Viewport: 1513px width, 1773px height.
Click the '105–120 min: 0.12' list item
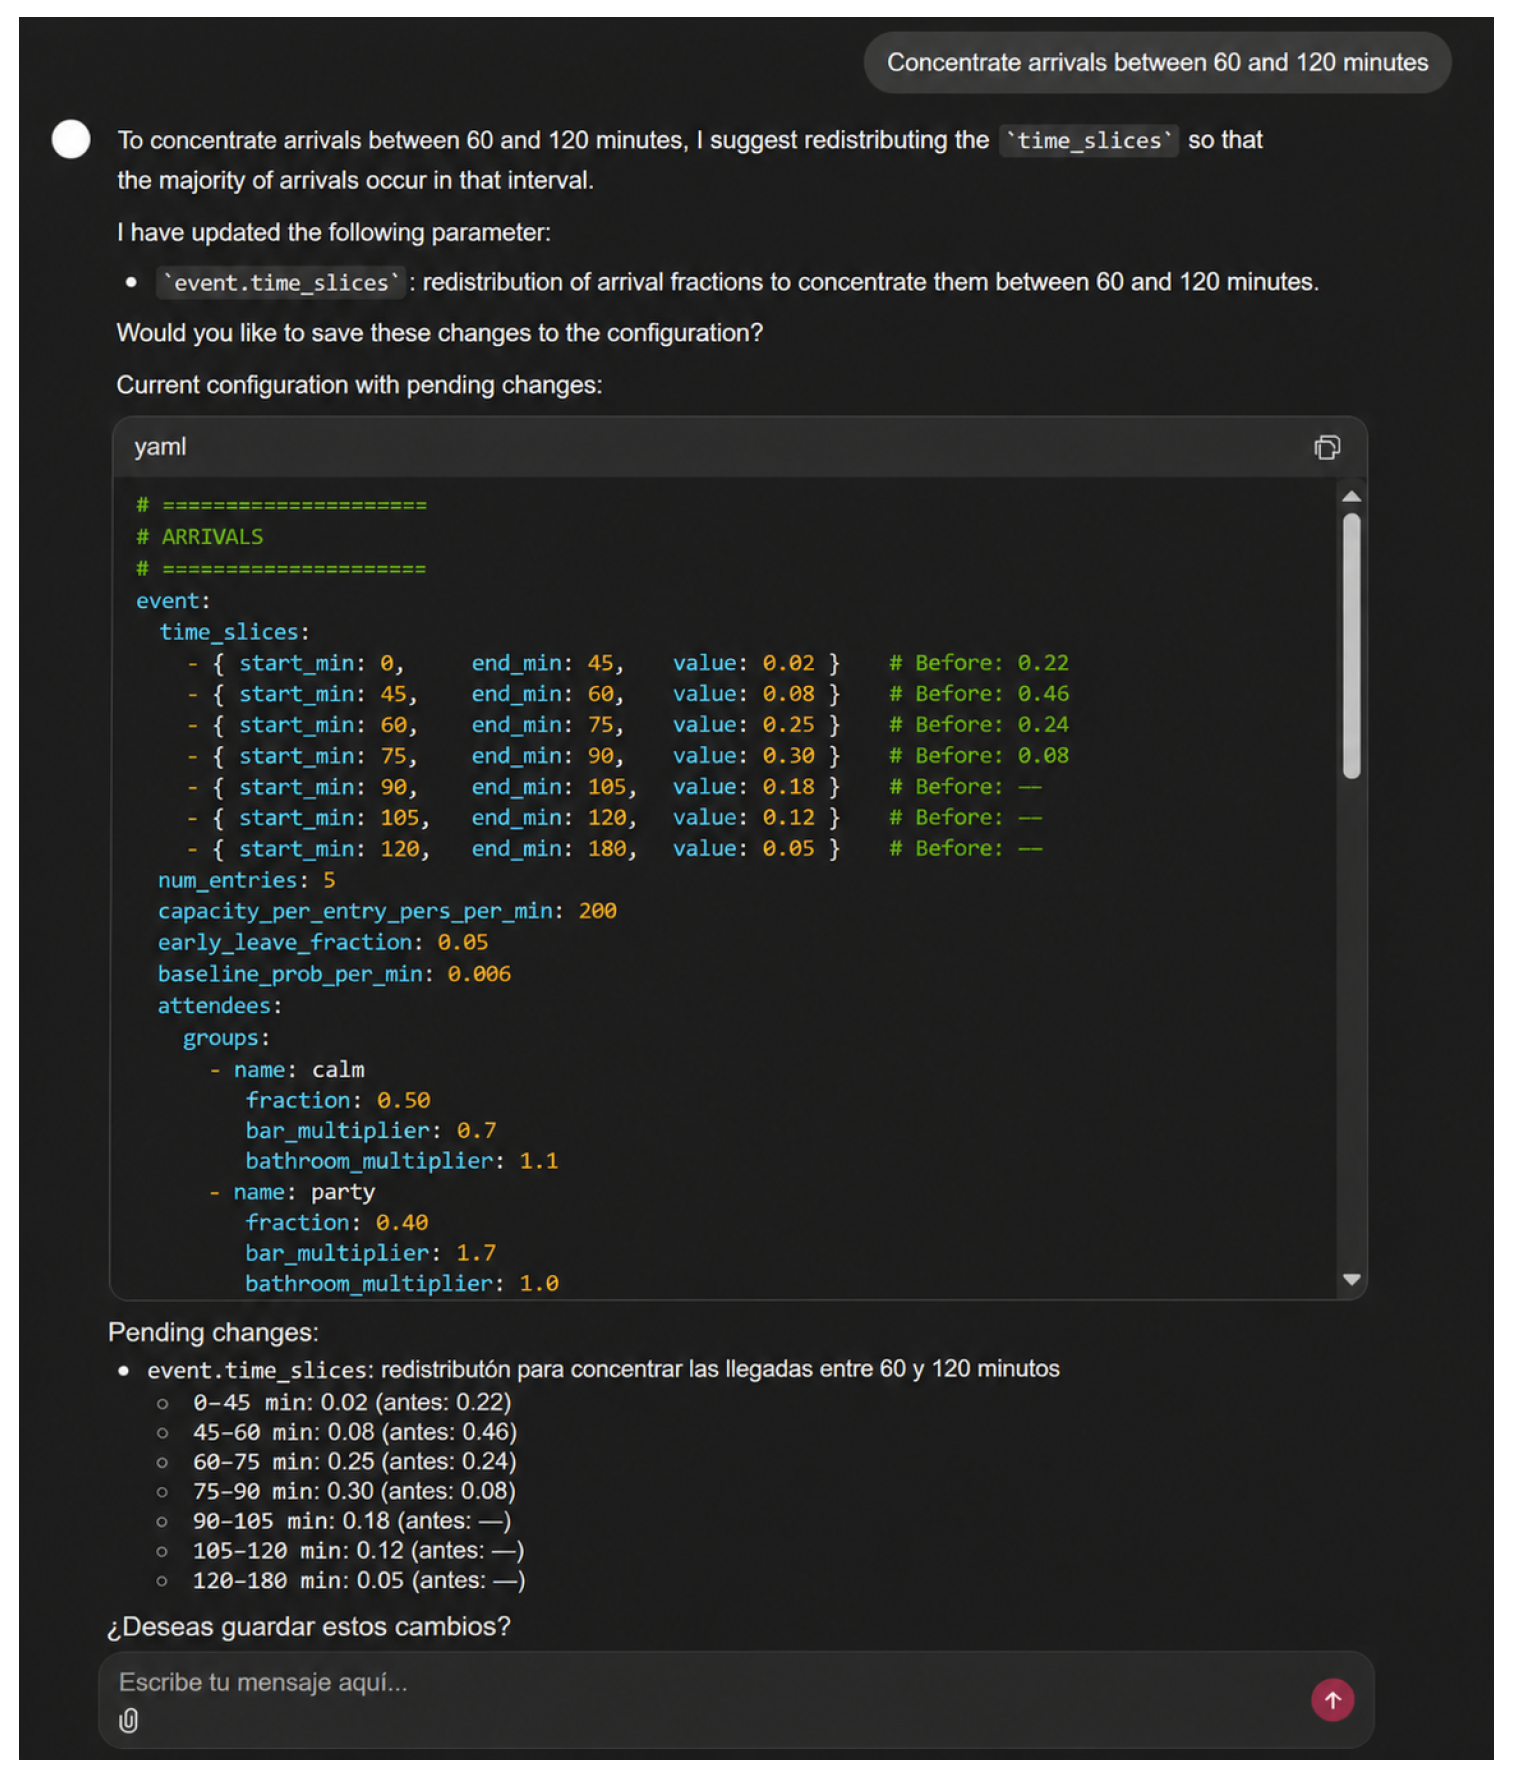(x=358, y=1551)
